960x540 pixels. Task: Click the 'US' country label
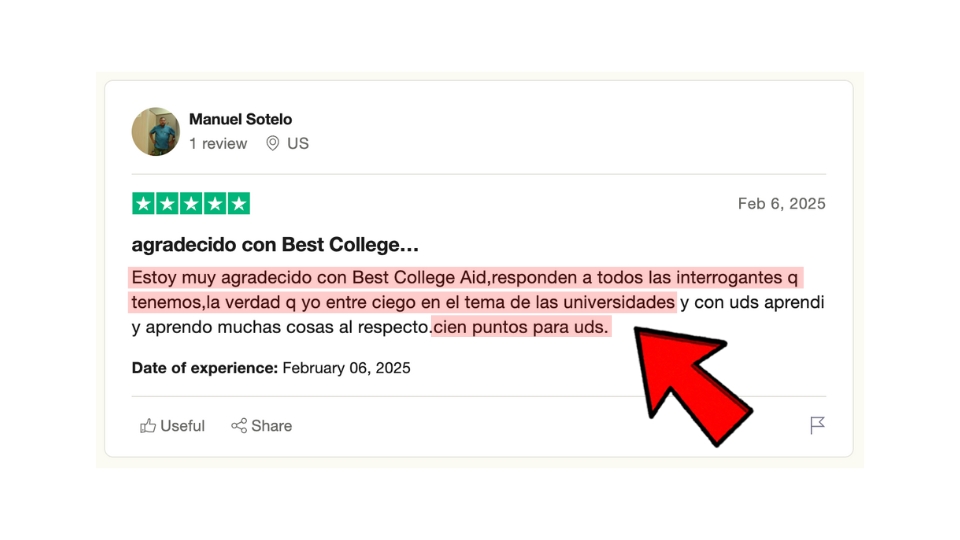[298, 143]
